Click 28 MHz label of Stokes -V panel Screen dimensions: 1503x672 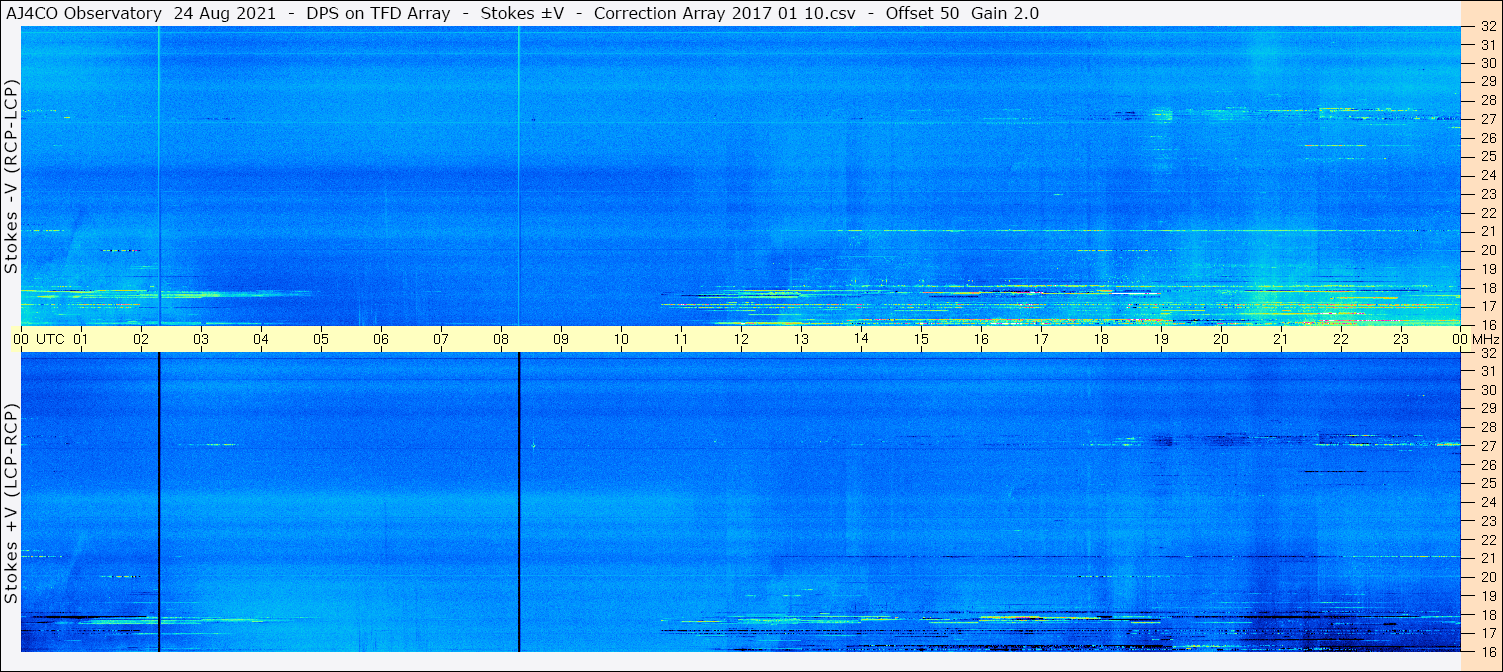pos(1487,100)
